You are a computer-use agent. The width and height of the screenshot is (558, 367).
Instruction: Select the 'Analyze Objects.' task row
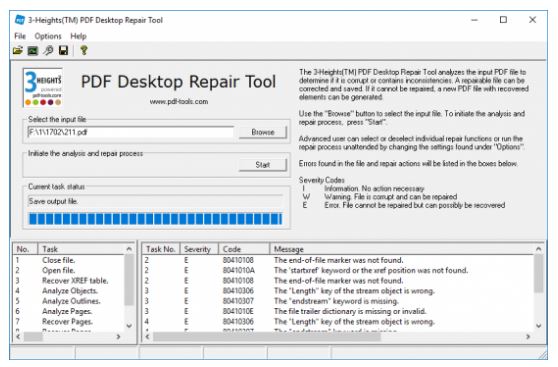(69, 291)
